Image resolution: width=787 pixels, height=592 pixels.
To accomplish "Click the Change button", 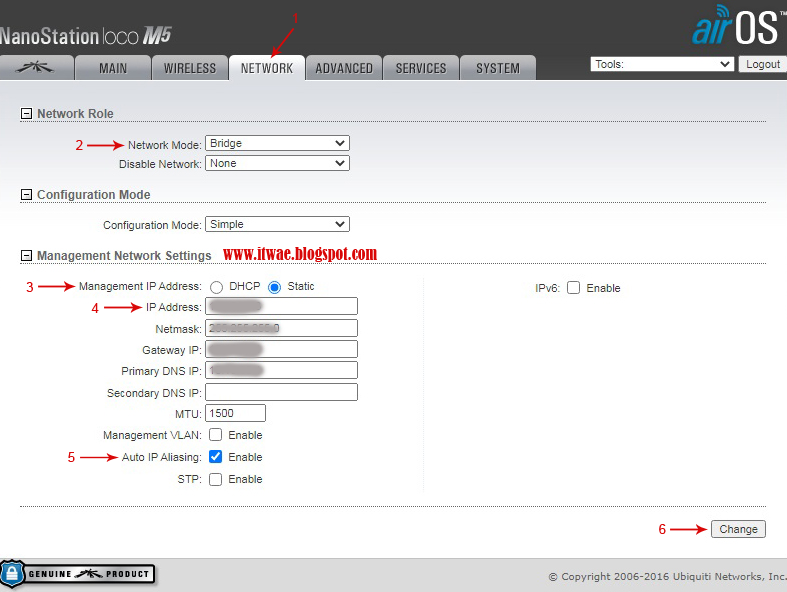I will (x=738, y=529).
